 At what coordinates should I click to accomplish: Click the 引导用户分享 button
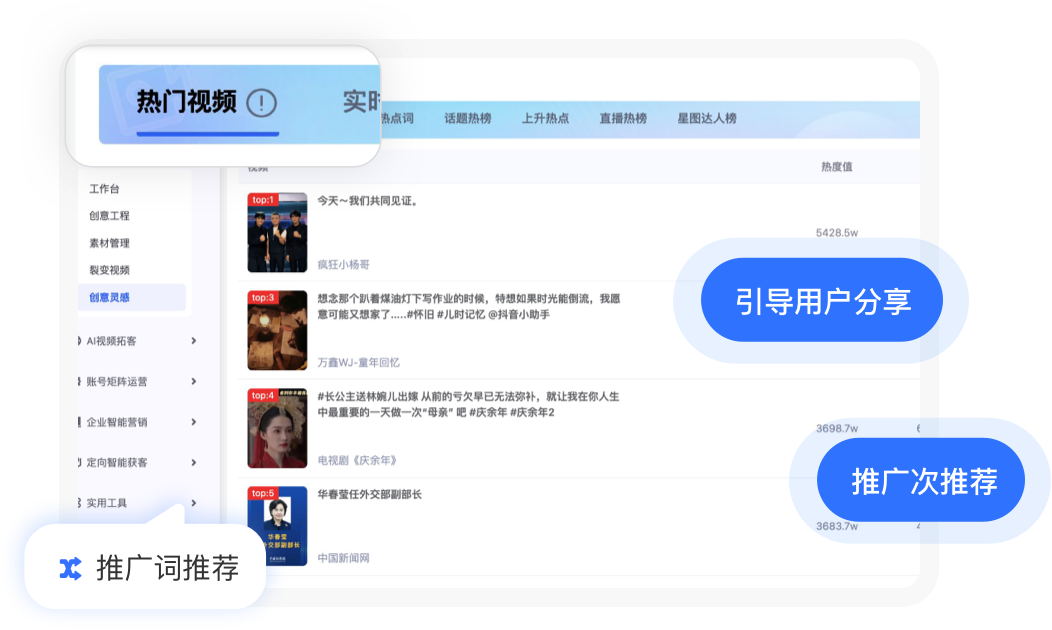click(822, 301)
